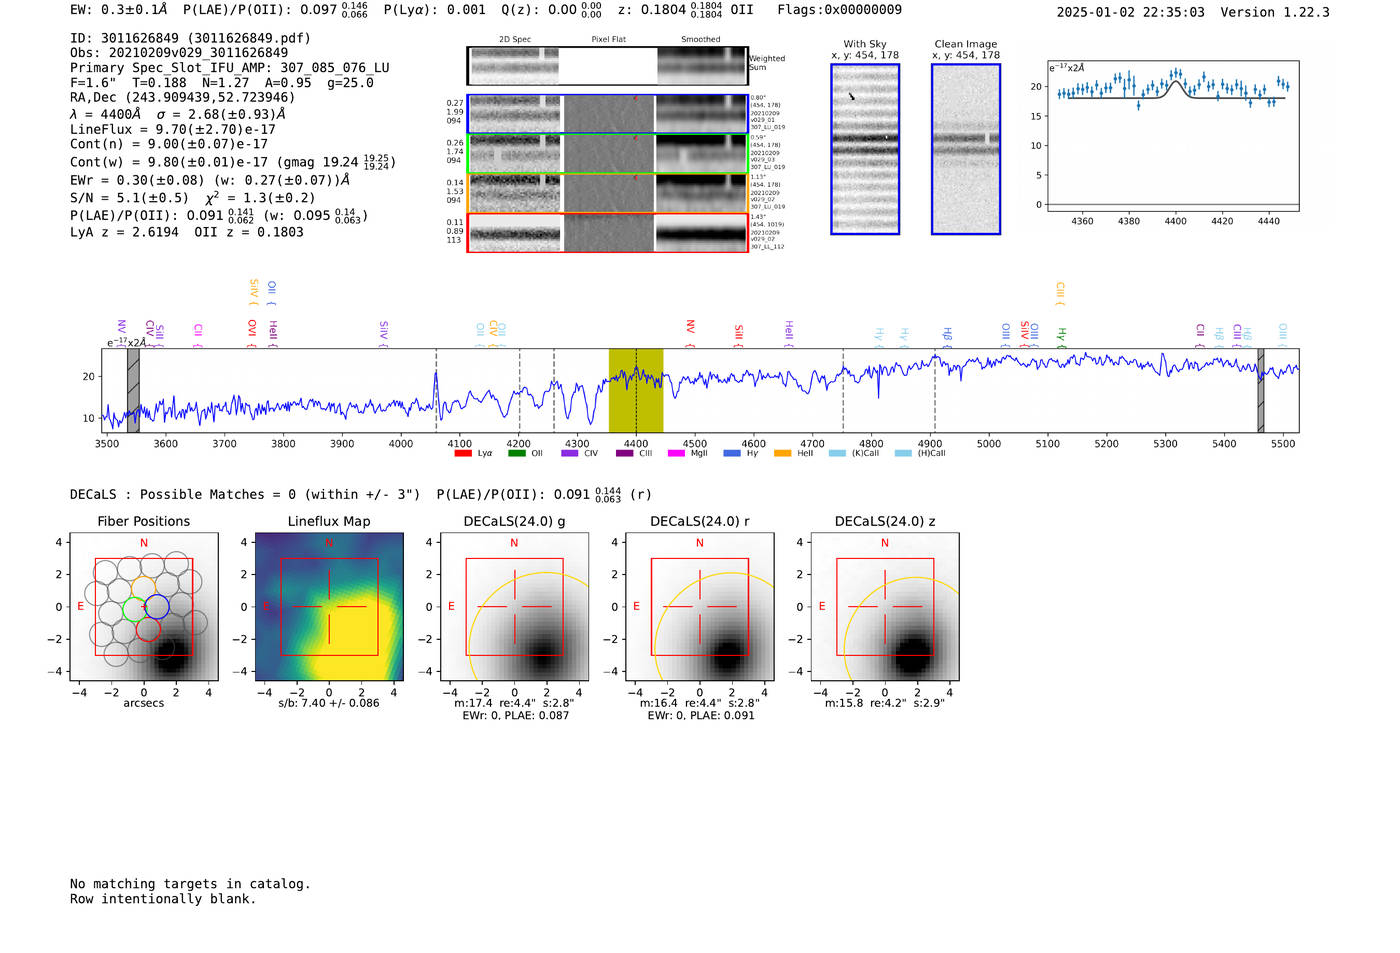
Task: Click the Clean Image panel
Action: pyautogui.click(x=966, y=149)
